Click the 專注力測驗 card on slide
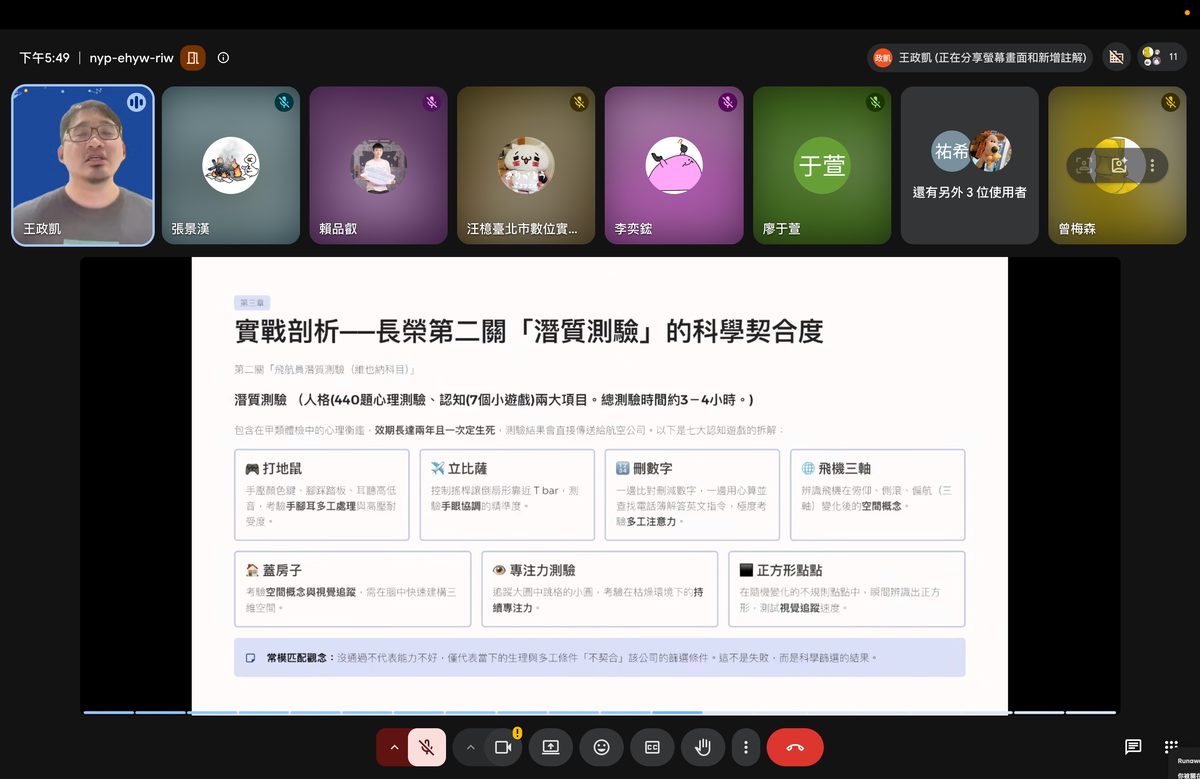 [600, 589]
